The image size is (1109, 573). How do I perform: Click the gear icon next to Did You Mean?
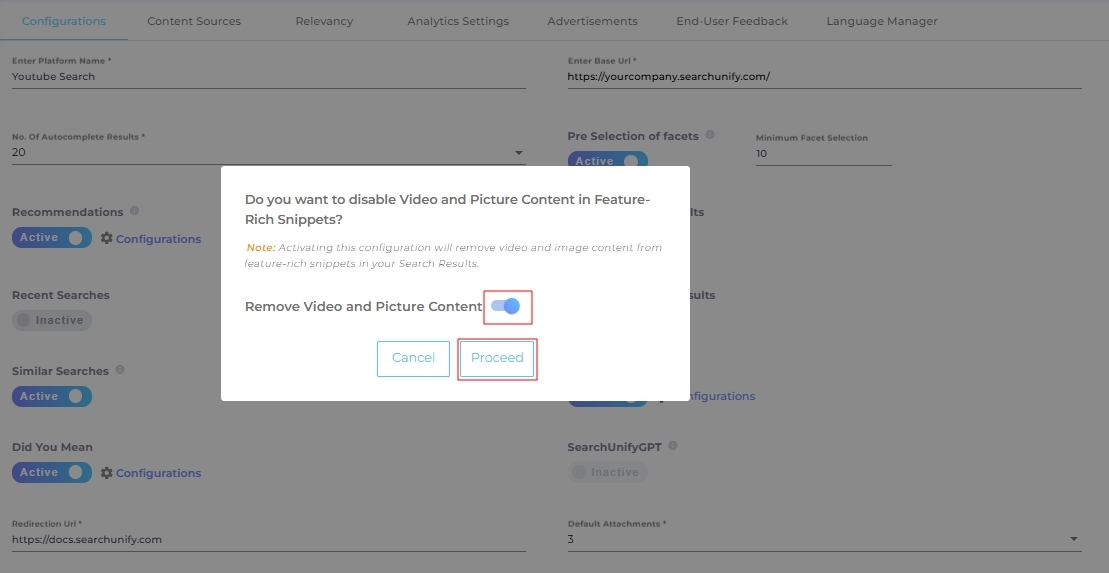107,473
